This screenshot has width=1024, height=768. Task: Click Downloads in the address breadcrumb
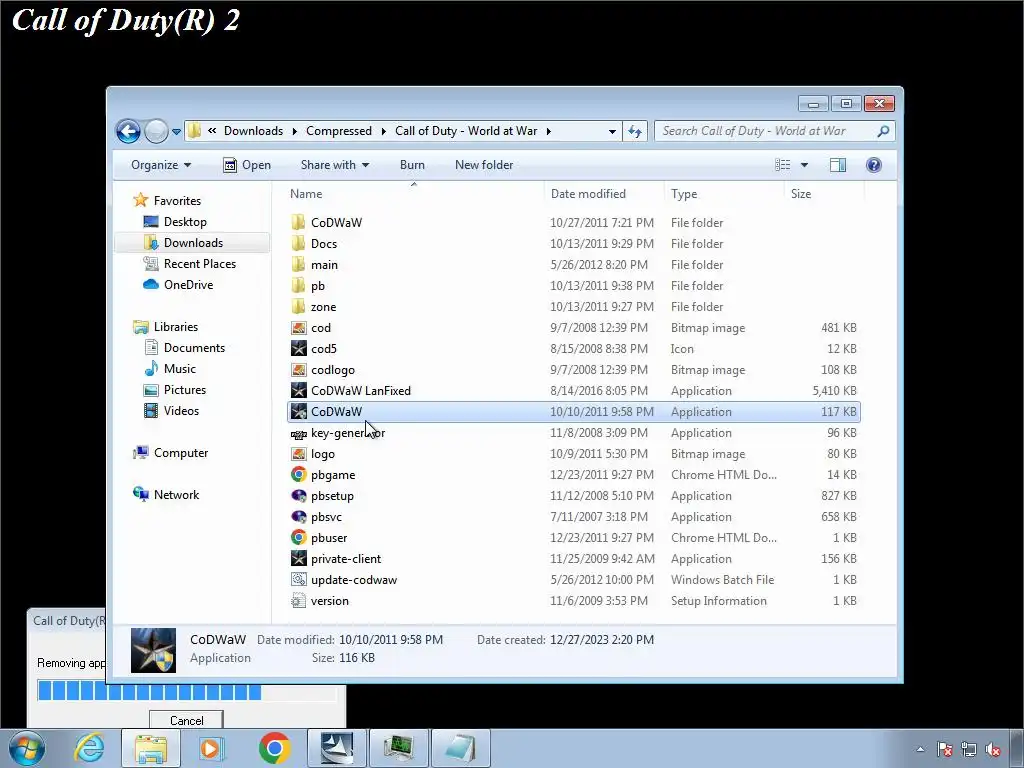point(253,131)
